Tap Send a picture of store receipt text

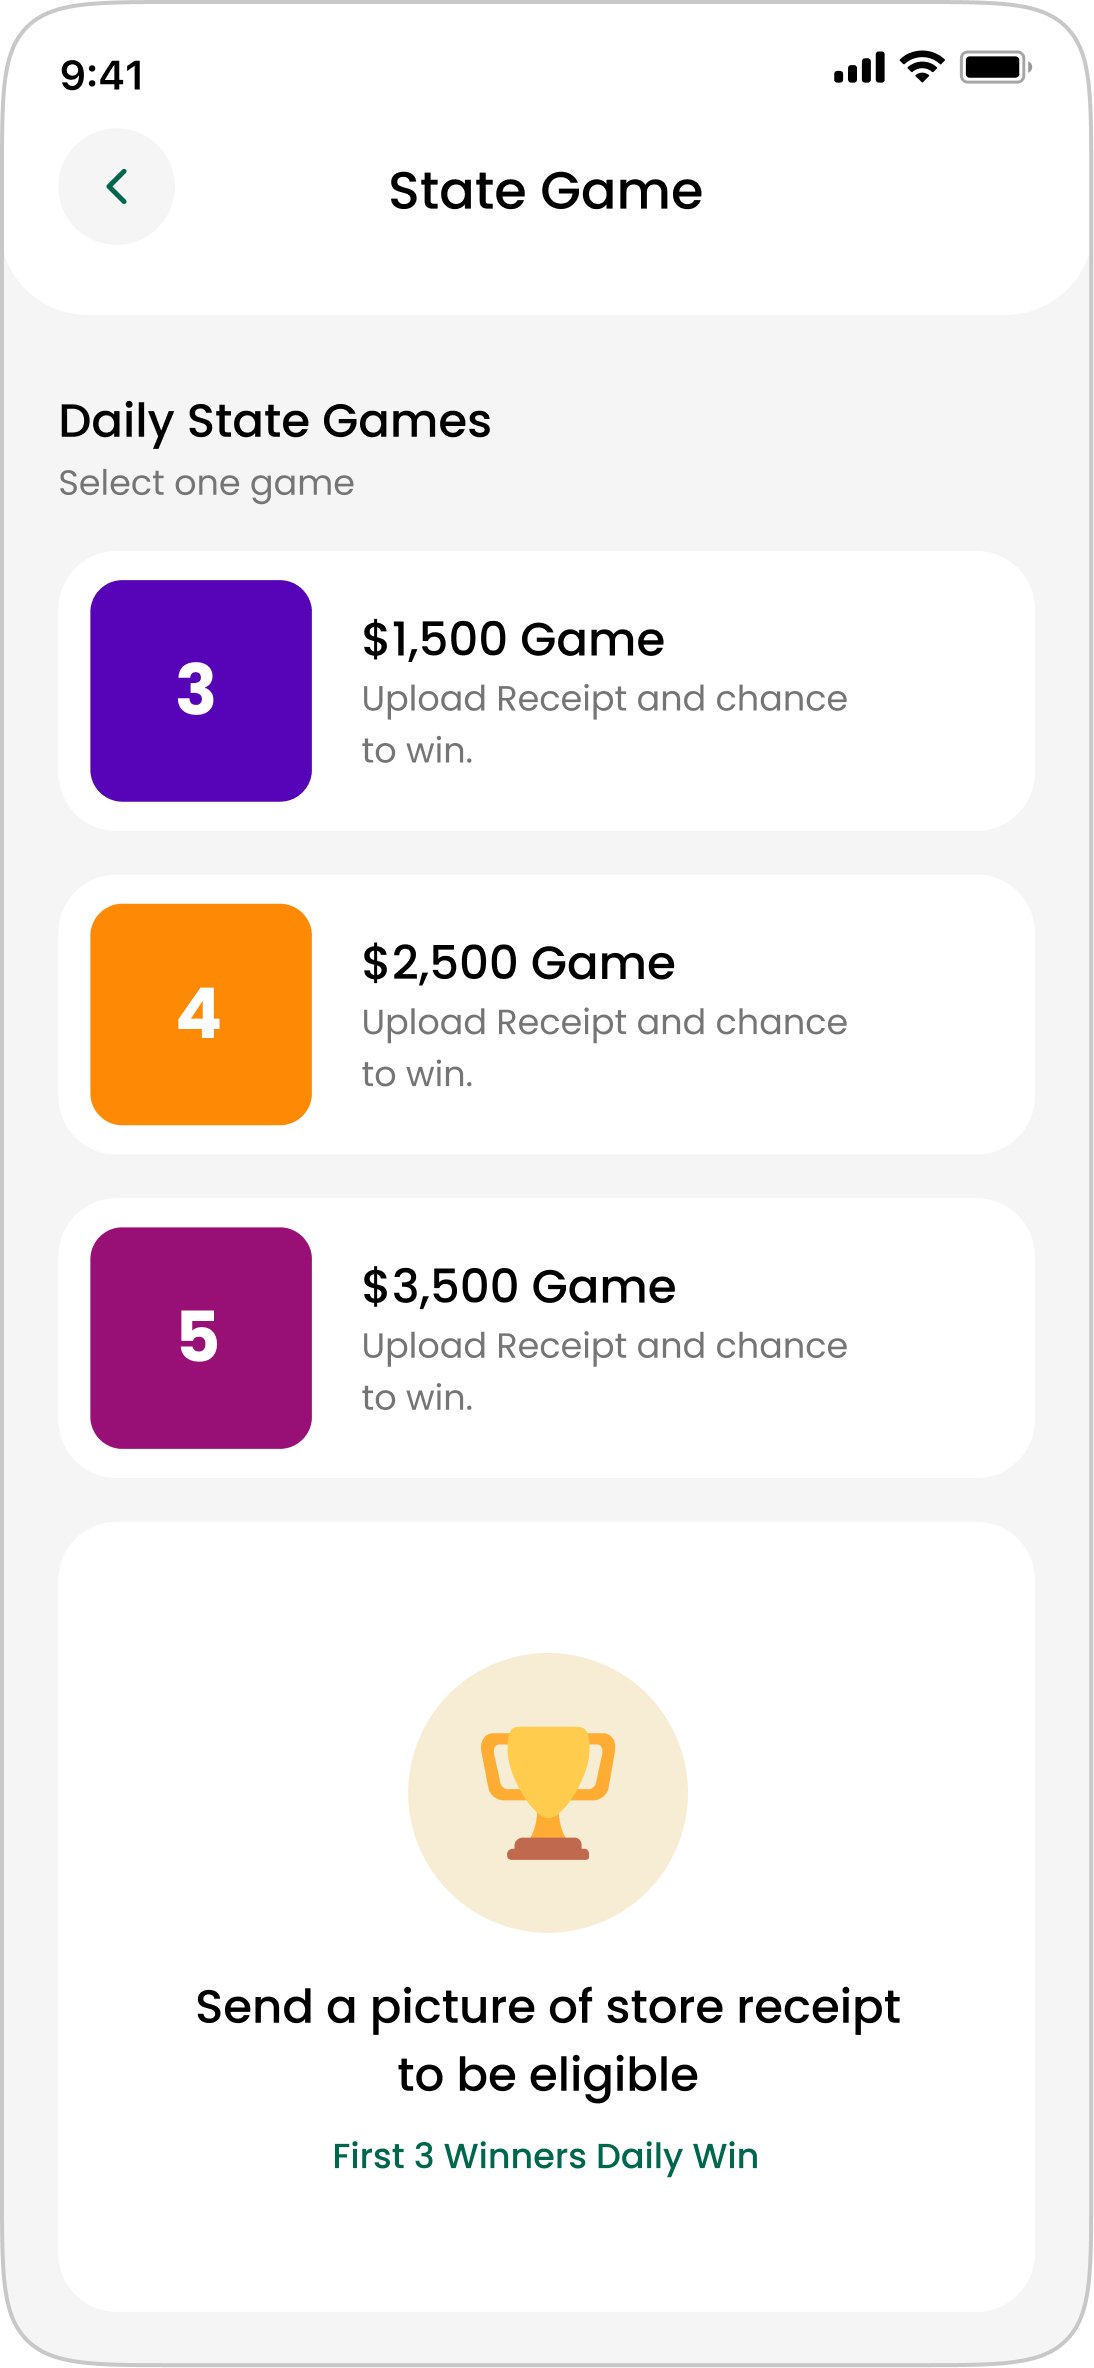pos(548,2042)
